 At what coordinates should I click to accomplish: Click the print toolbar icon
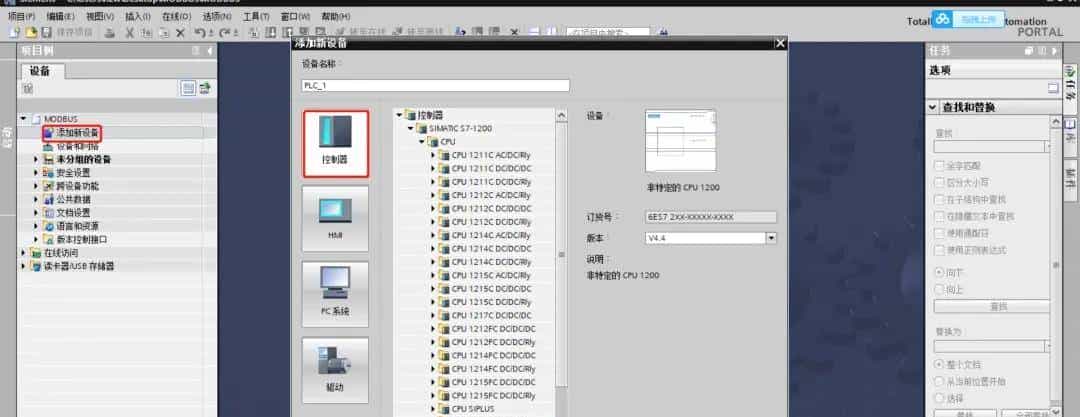tap(110, 32)
